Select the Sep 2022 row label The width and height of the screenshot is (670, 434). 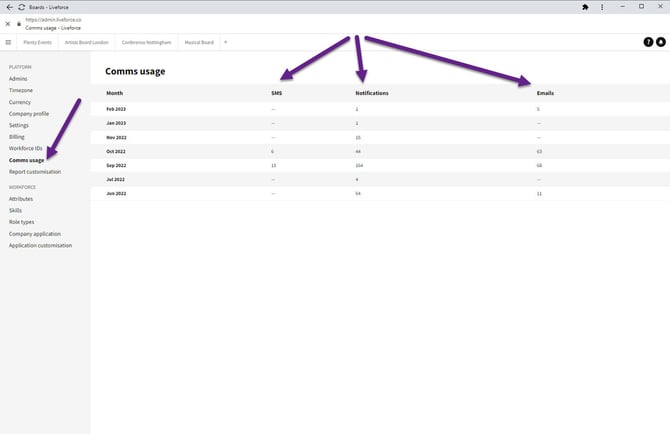[x=116, y=165]
